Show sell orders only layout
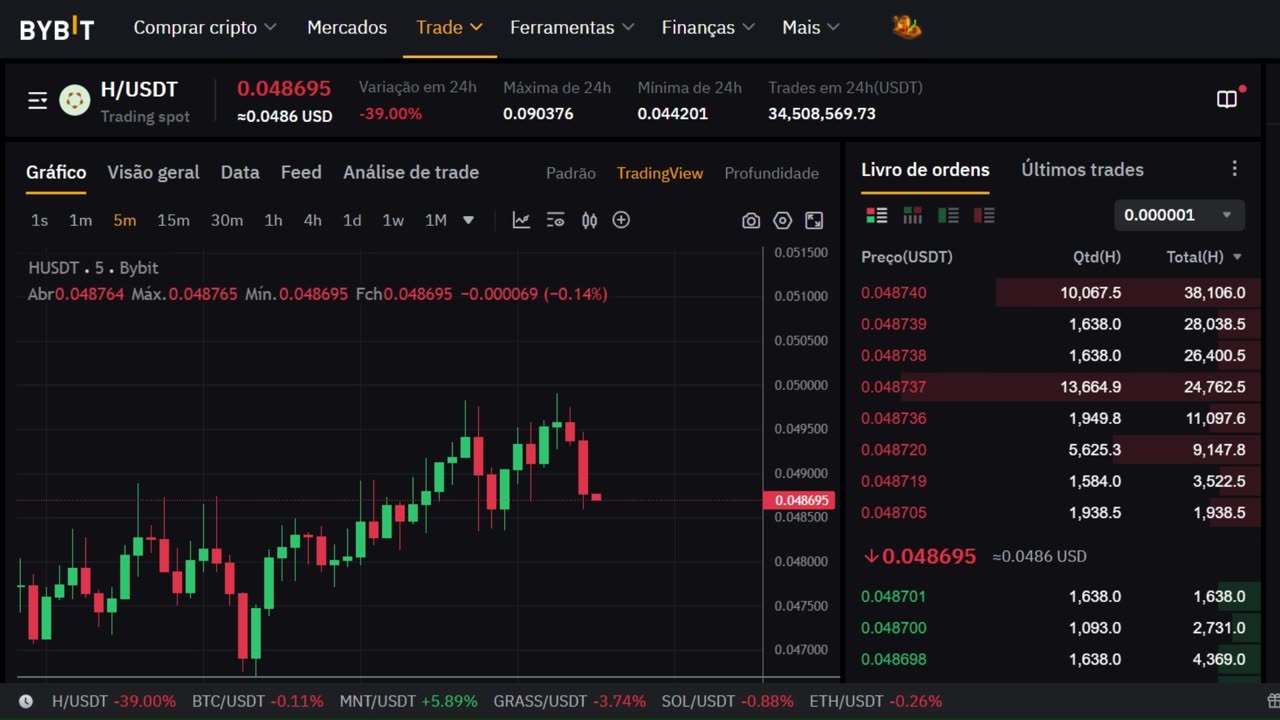Viewport: 1280px width, 720px height. (984, 215)
